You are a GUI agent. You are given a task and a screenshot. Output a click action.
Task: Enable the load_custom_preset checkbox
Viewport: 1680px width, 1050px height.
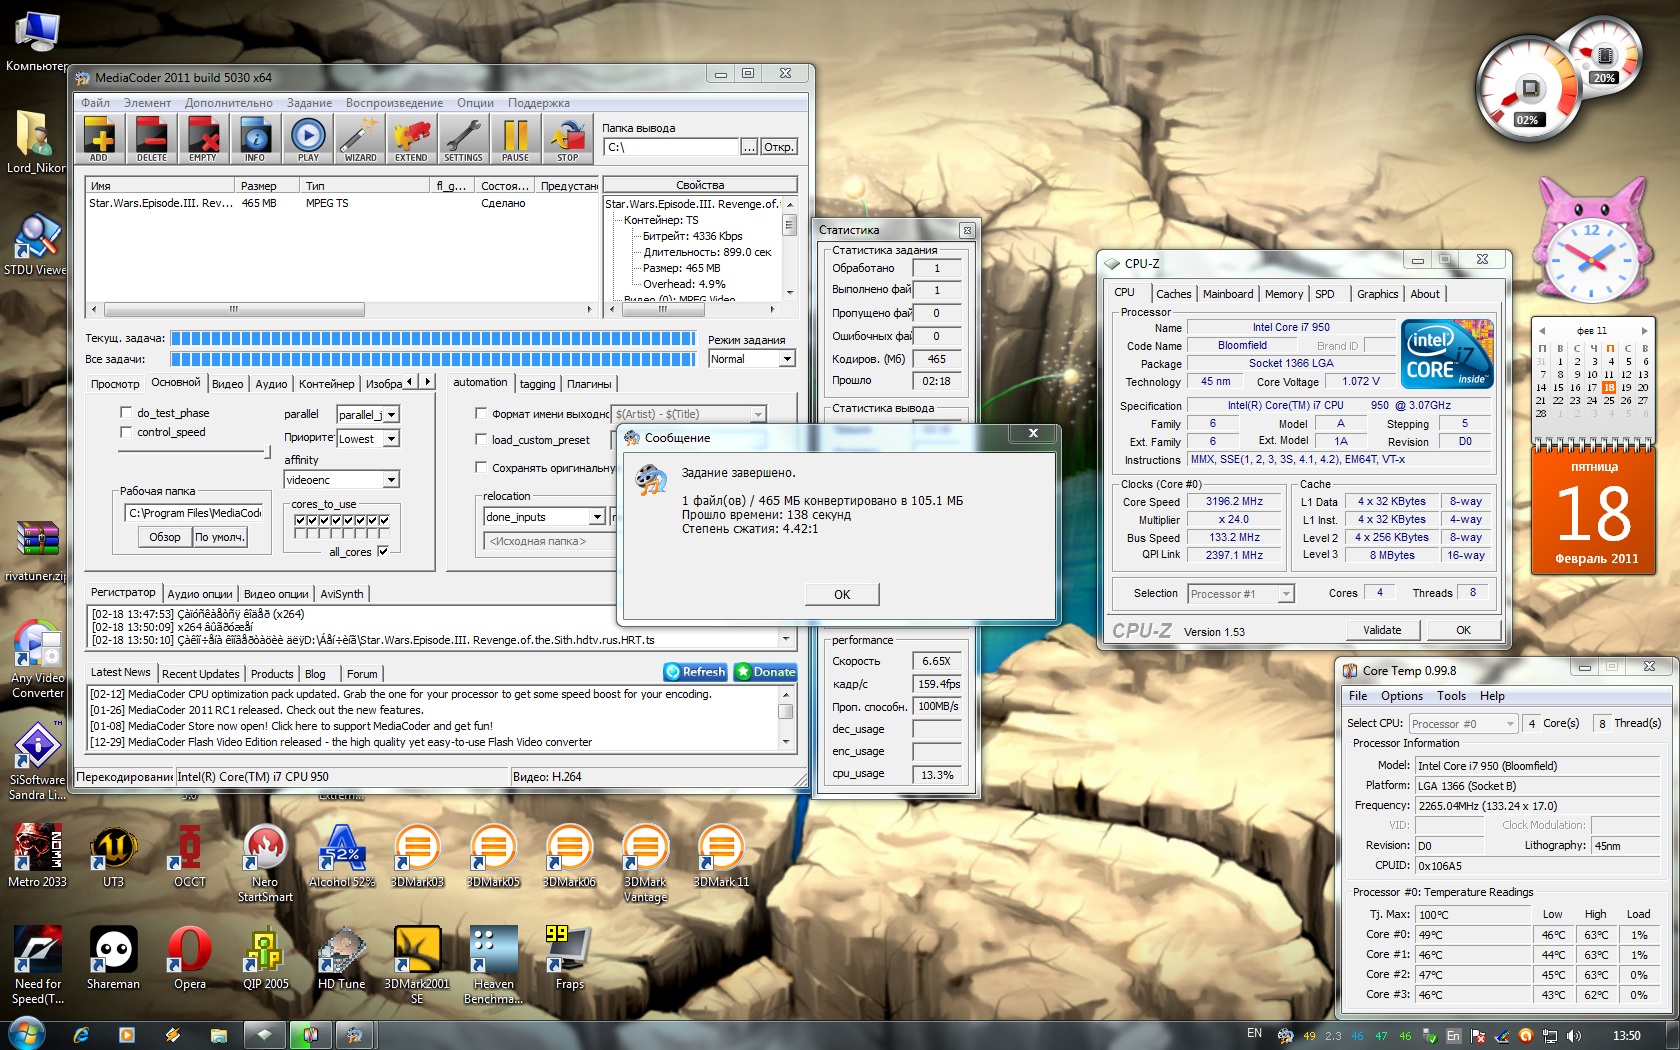(x=481, y=439)
